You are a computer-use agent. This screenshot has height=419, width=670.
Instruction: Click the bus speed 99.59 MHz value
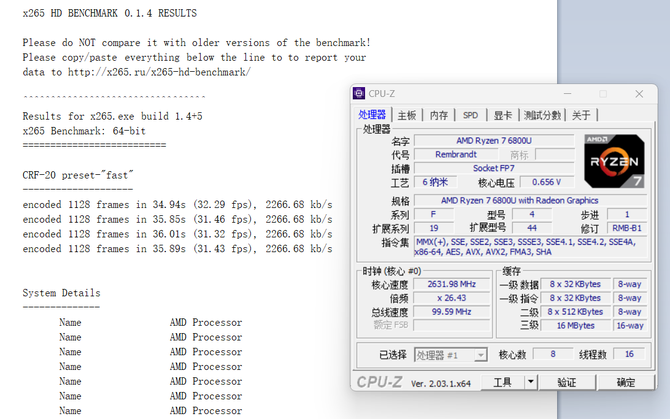click(452, 312)
